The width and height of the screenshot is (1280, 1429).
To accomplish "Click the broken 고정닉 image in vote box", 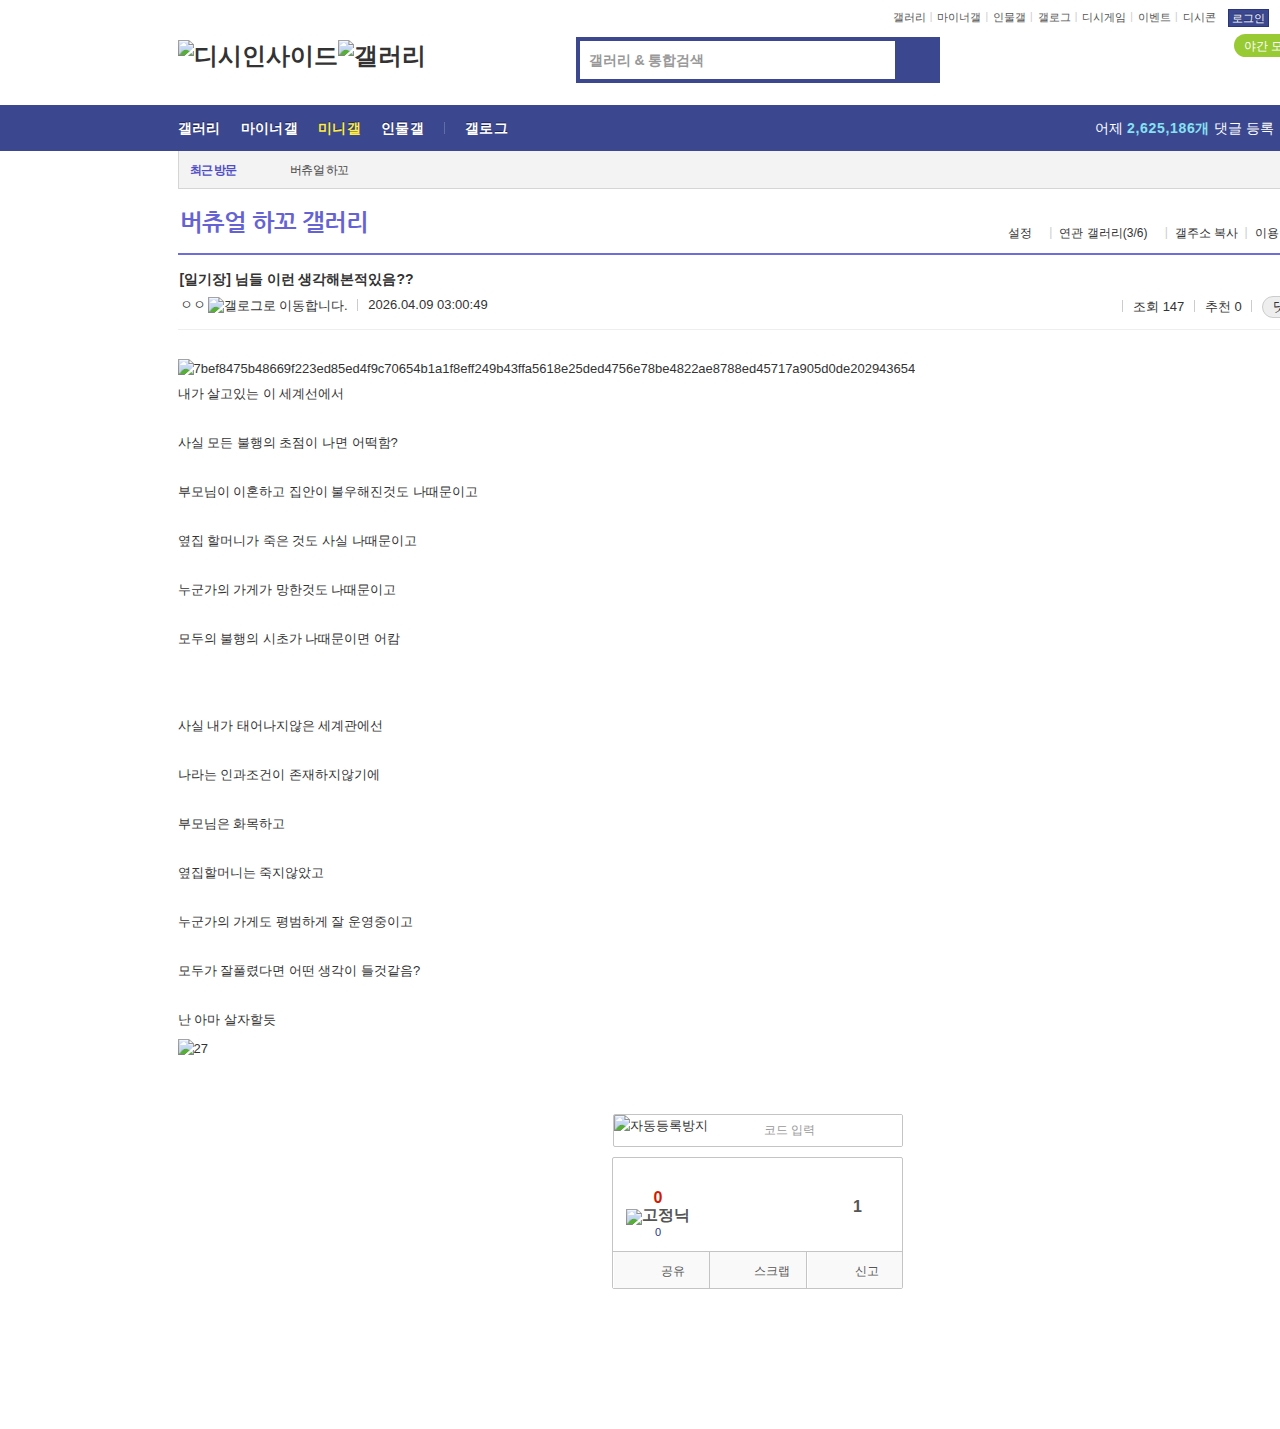I will (657, 1216).
